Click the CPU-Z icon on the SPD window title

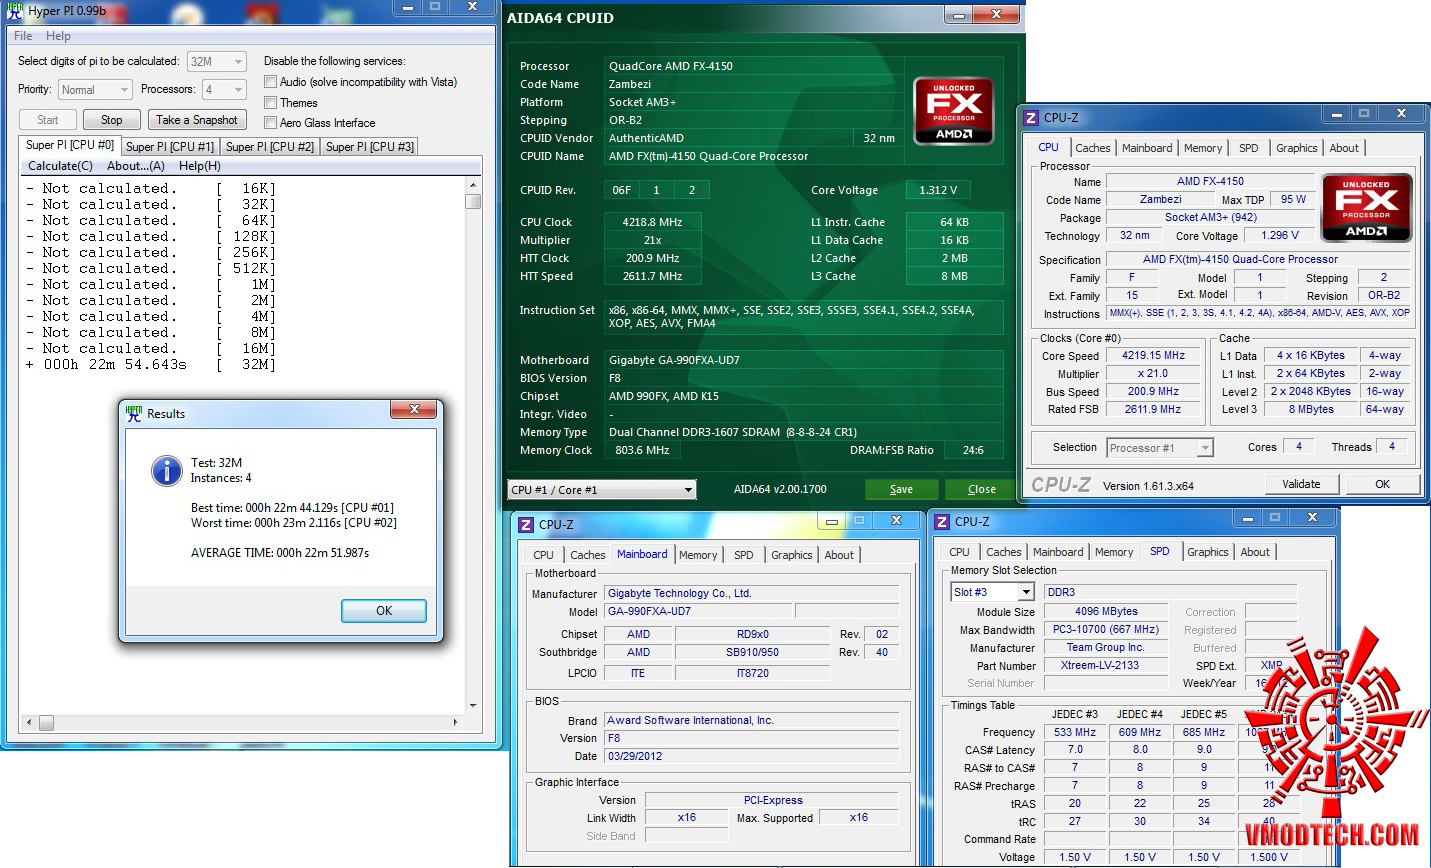click(942, 522)
